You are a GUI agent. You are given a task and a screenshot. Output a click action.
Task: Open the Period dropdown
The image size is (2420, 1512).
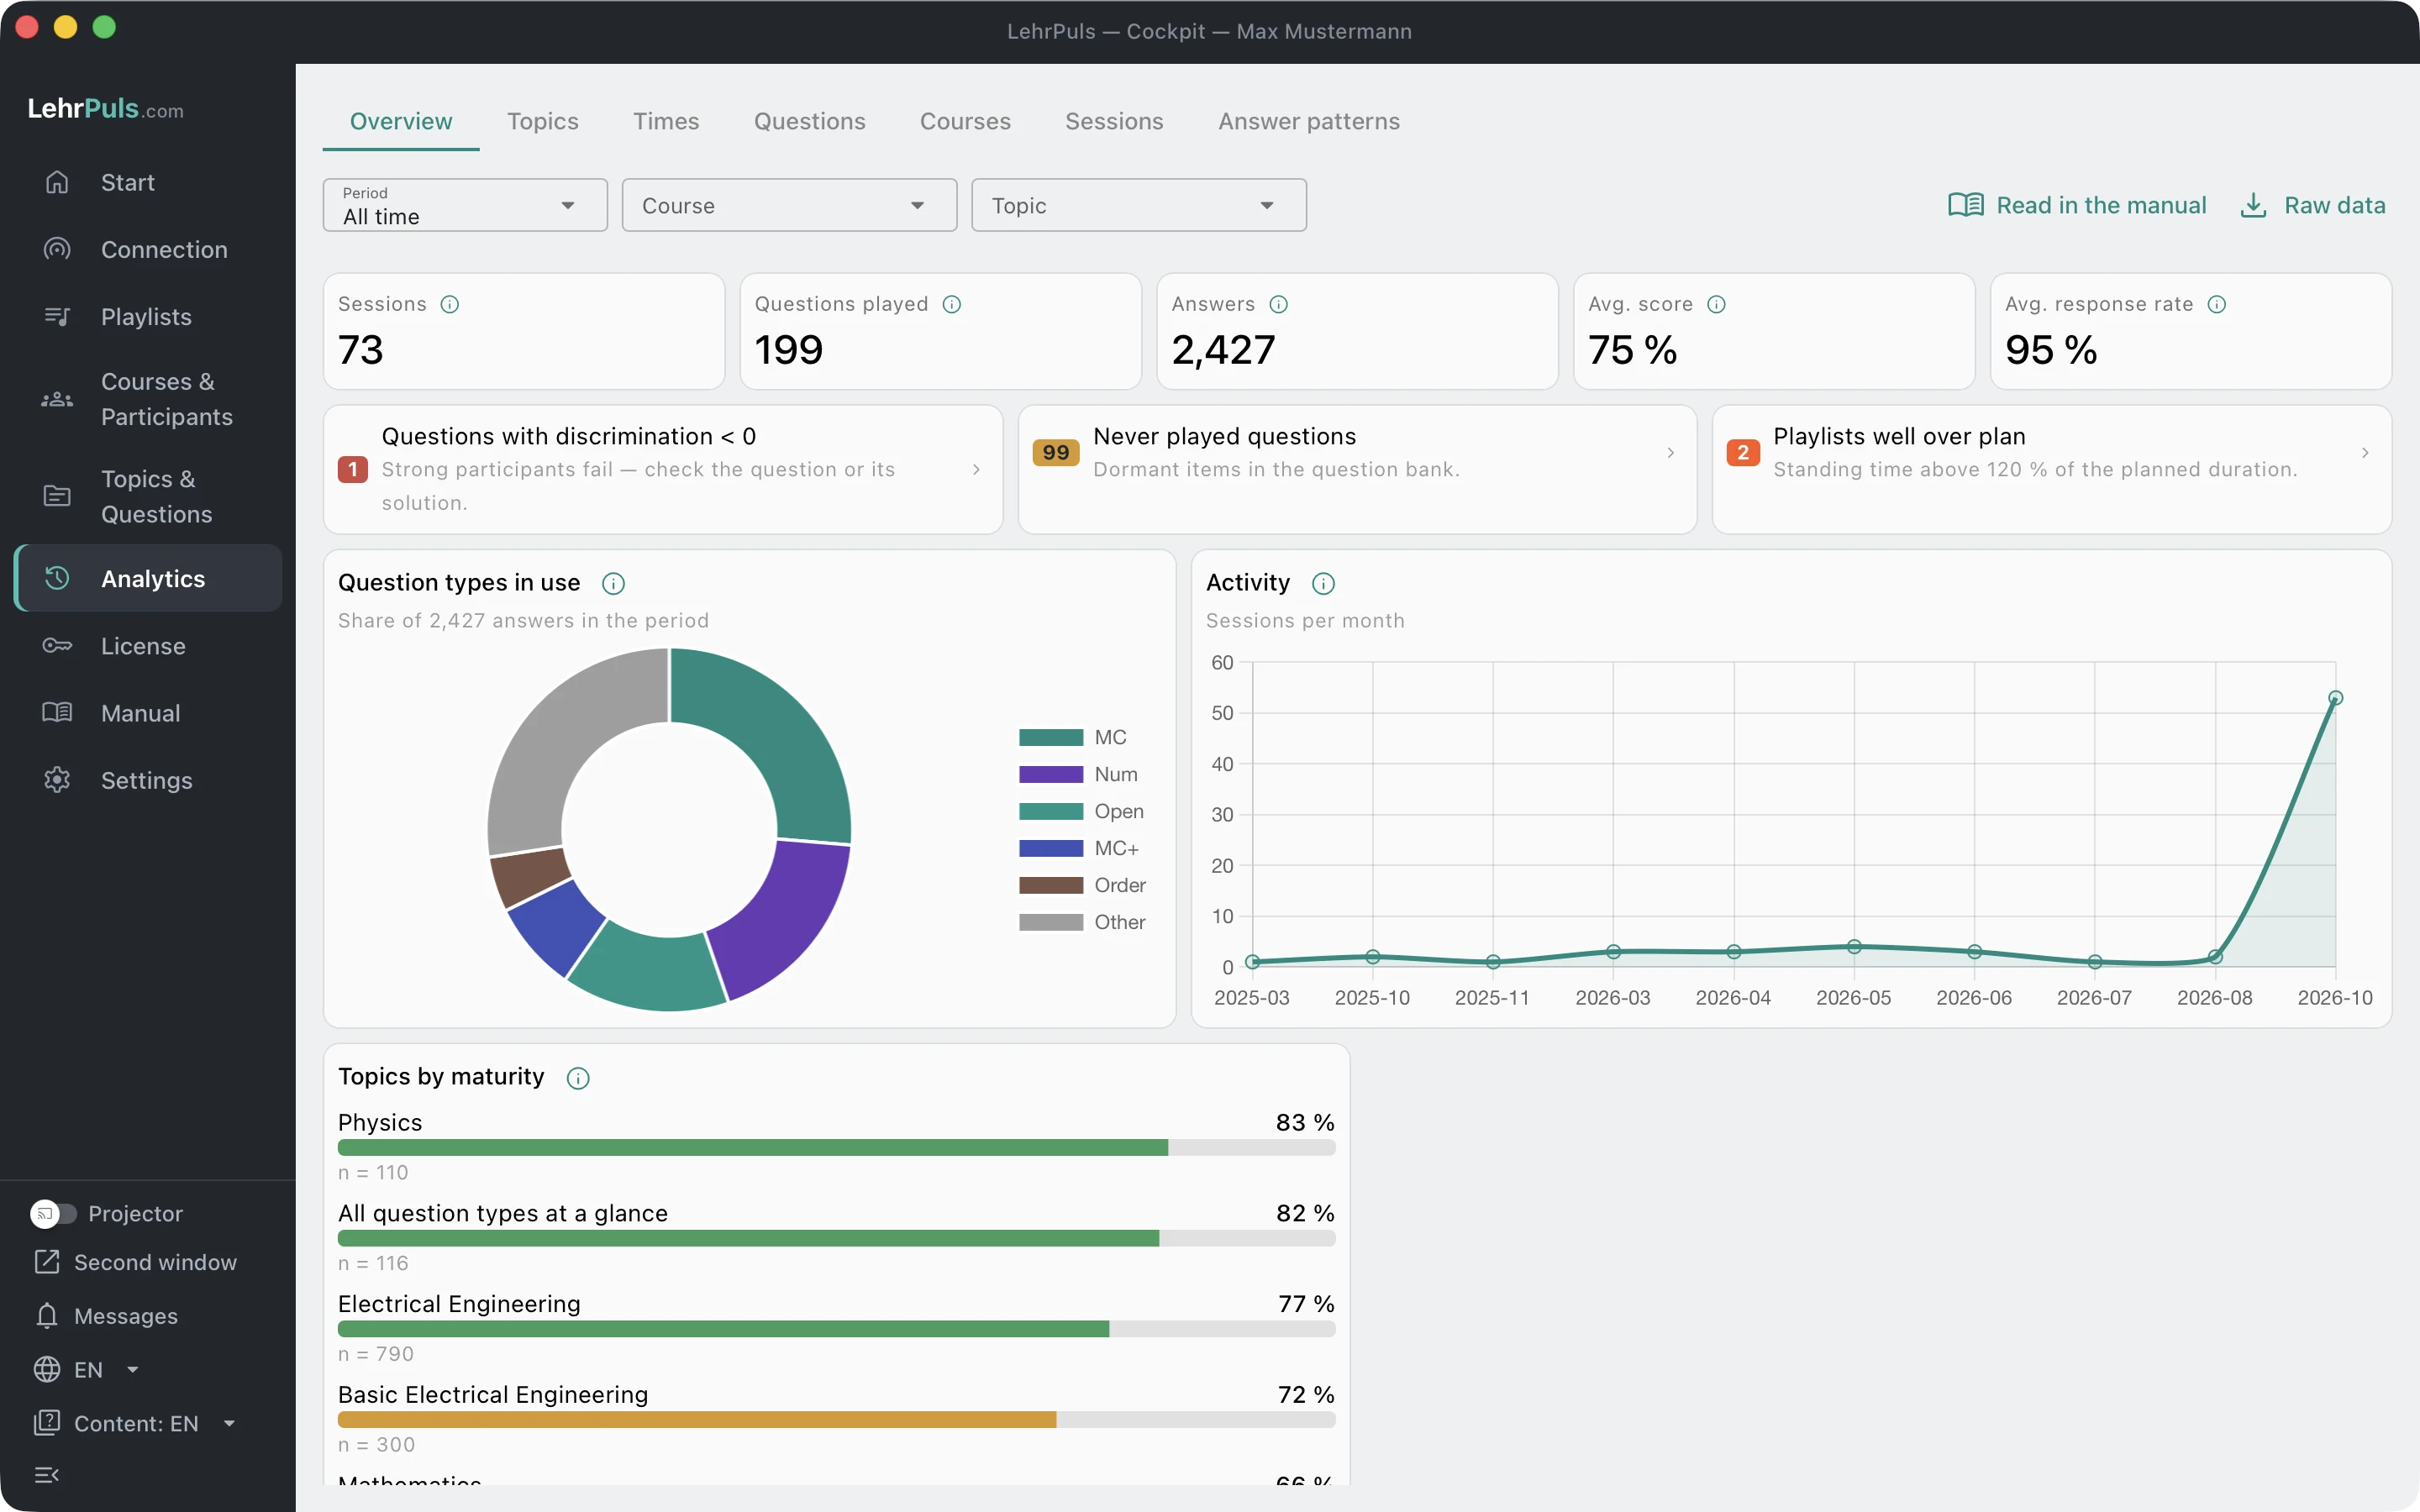pos(465,205)
